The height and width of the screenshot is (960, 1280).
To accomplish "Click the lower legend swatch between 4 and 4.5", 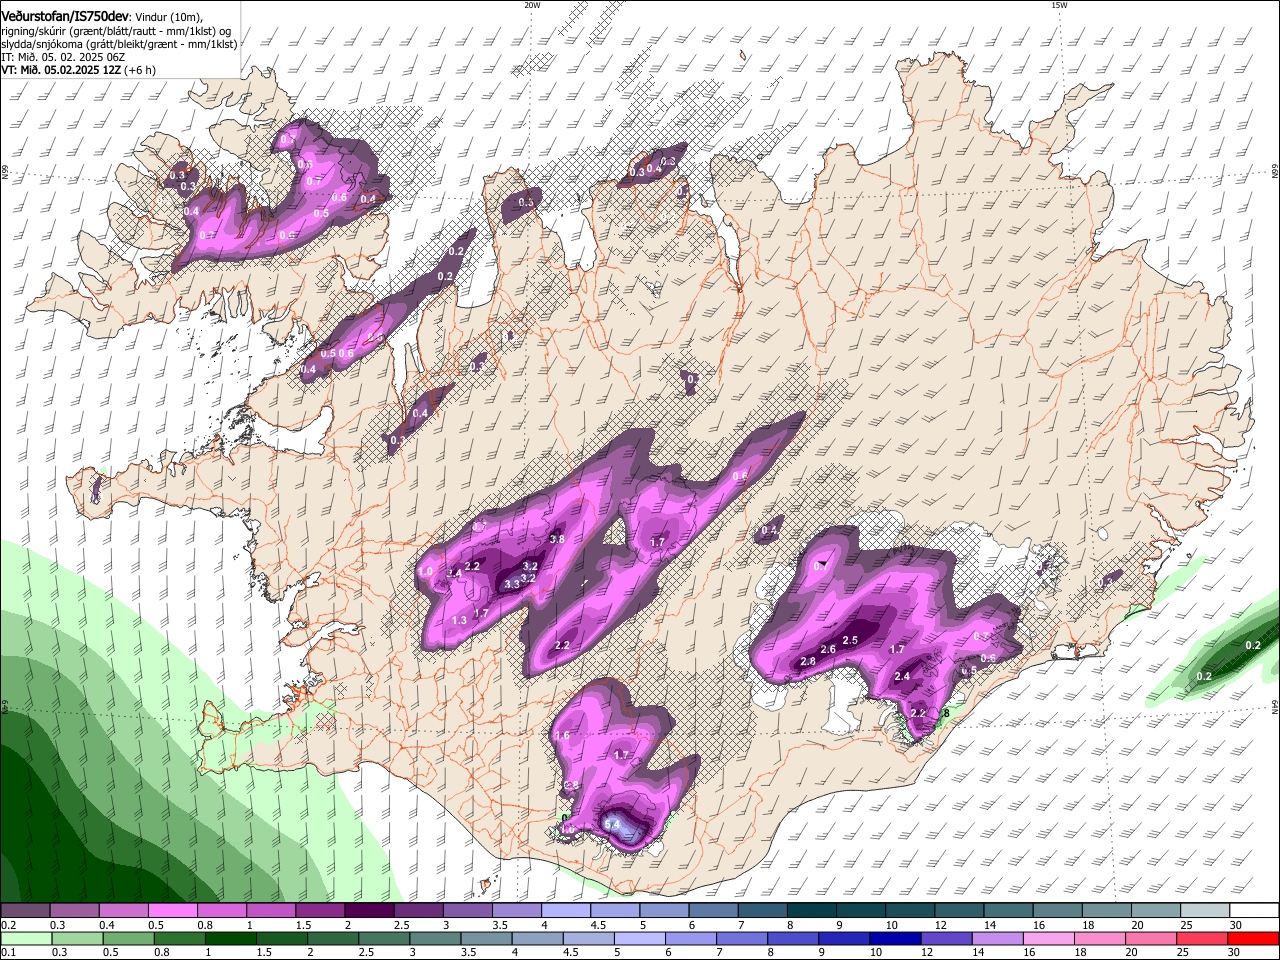I will 536,938.
